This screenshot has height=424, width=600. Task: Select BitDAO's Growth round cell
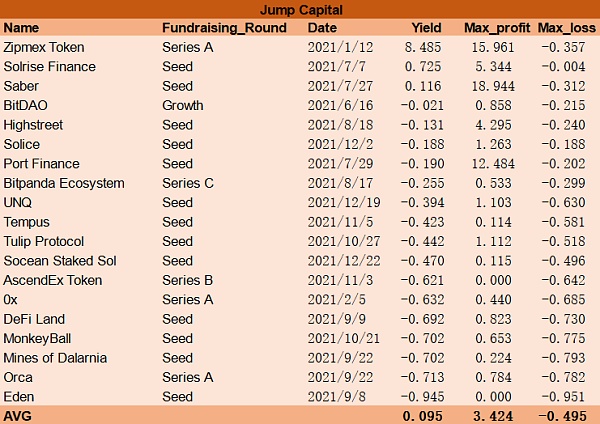182,105
